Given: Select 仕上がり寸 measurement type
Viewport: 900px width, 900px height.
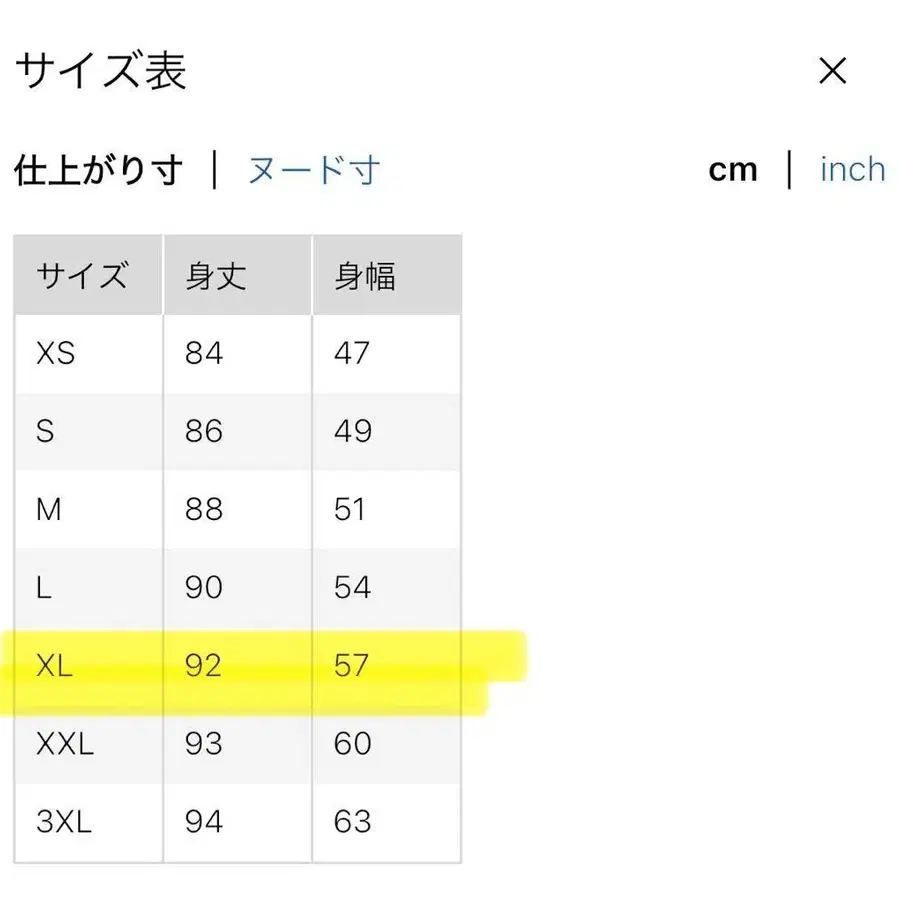Looking at the screenshot, I should (99, 170).
